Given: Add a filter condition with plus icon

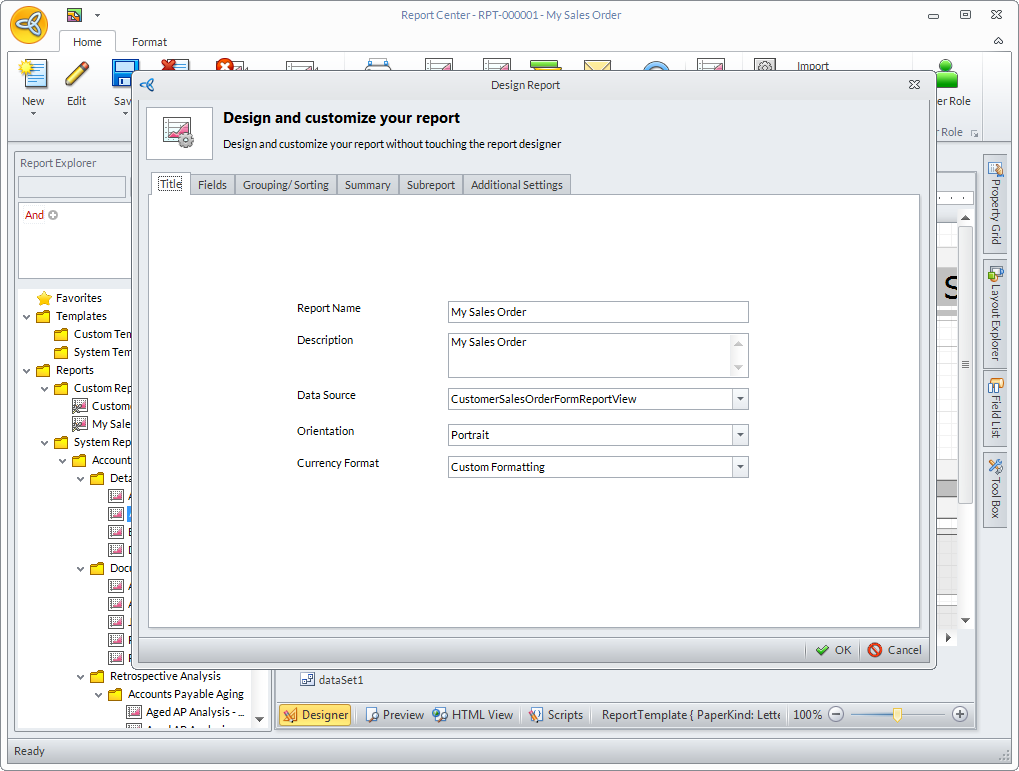Looking at the screenshot, I should tap(53, 215).
